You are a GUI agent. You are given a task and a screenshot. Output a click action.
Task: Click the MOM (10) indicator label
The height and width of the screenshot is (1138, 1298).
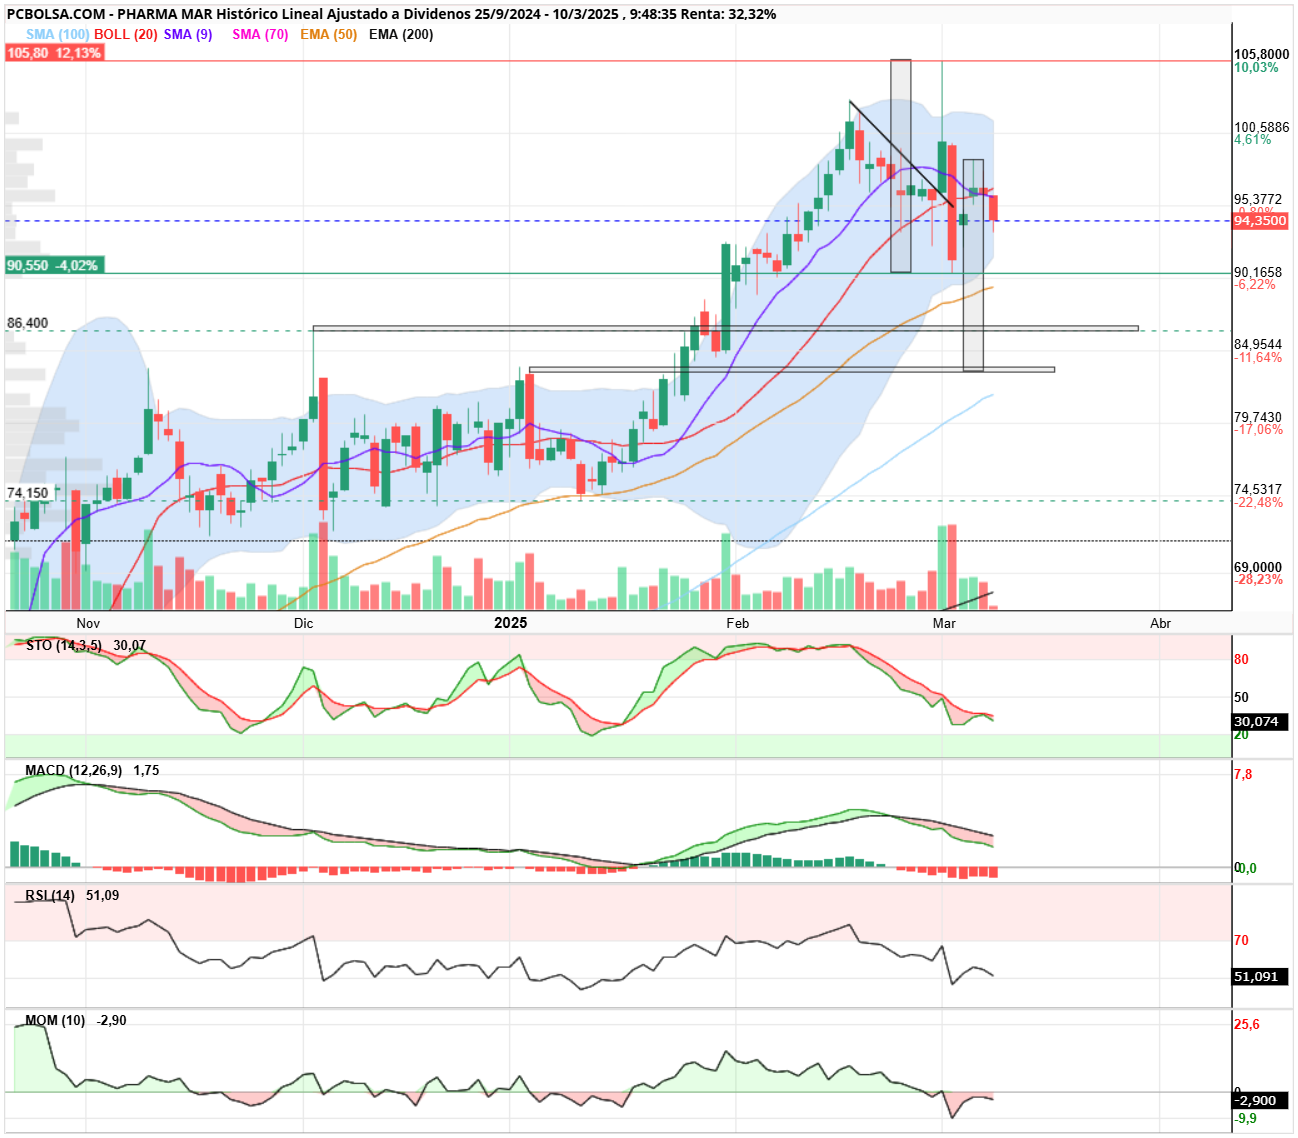click(x=55, y=1021)
